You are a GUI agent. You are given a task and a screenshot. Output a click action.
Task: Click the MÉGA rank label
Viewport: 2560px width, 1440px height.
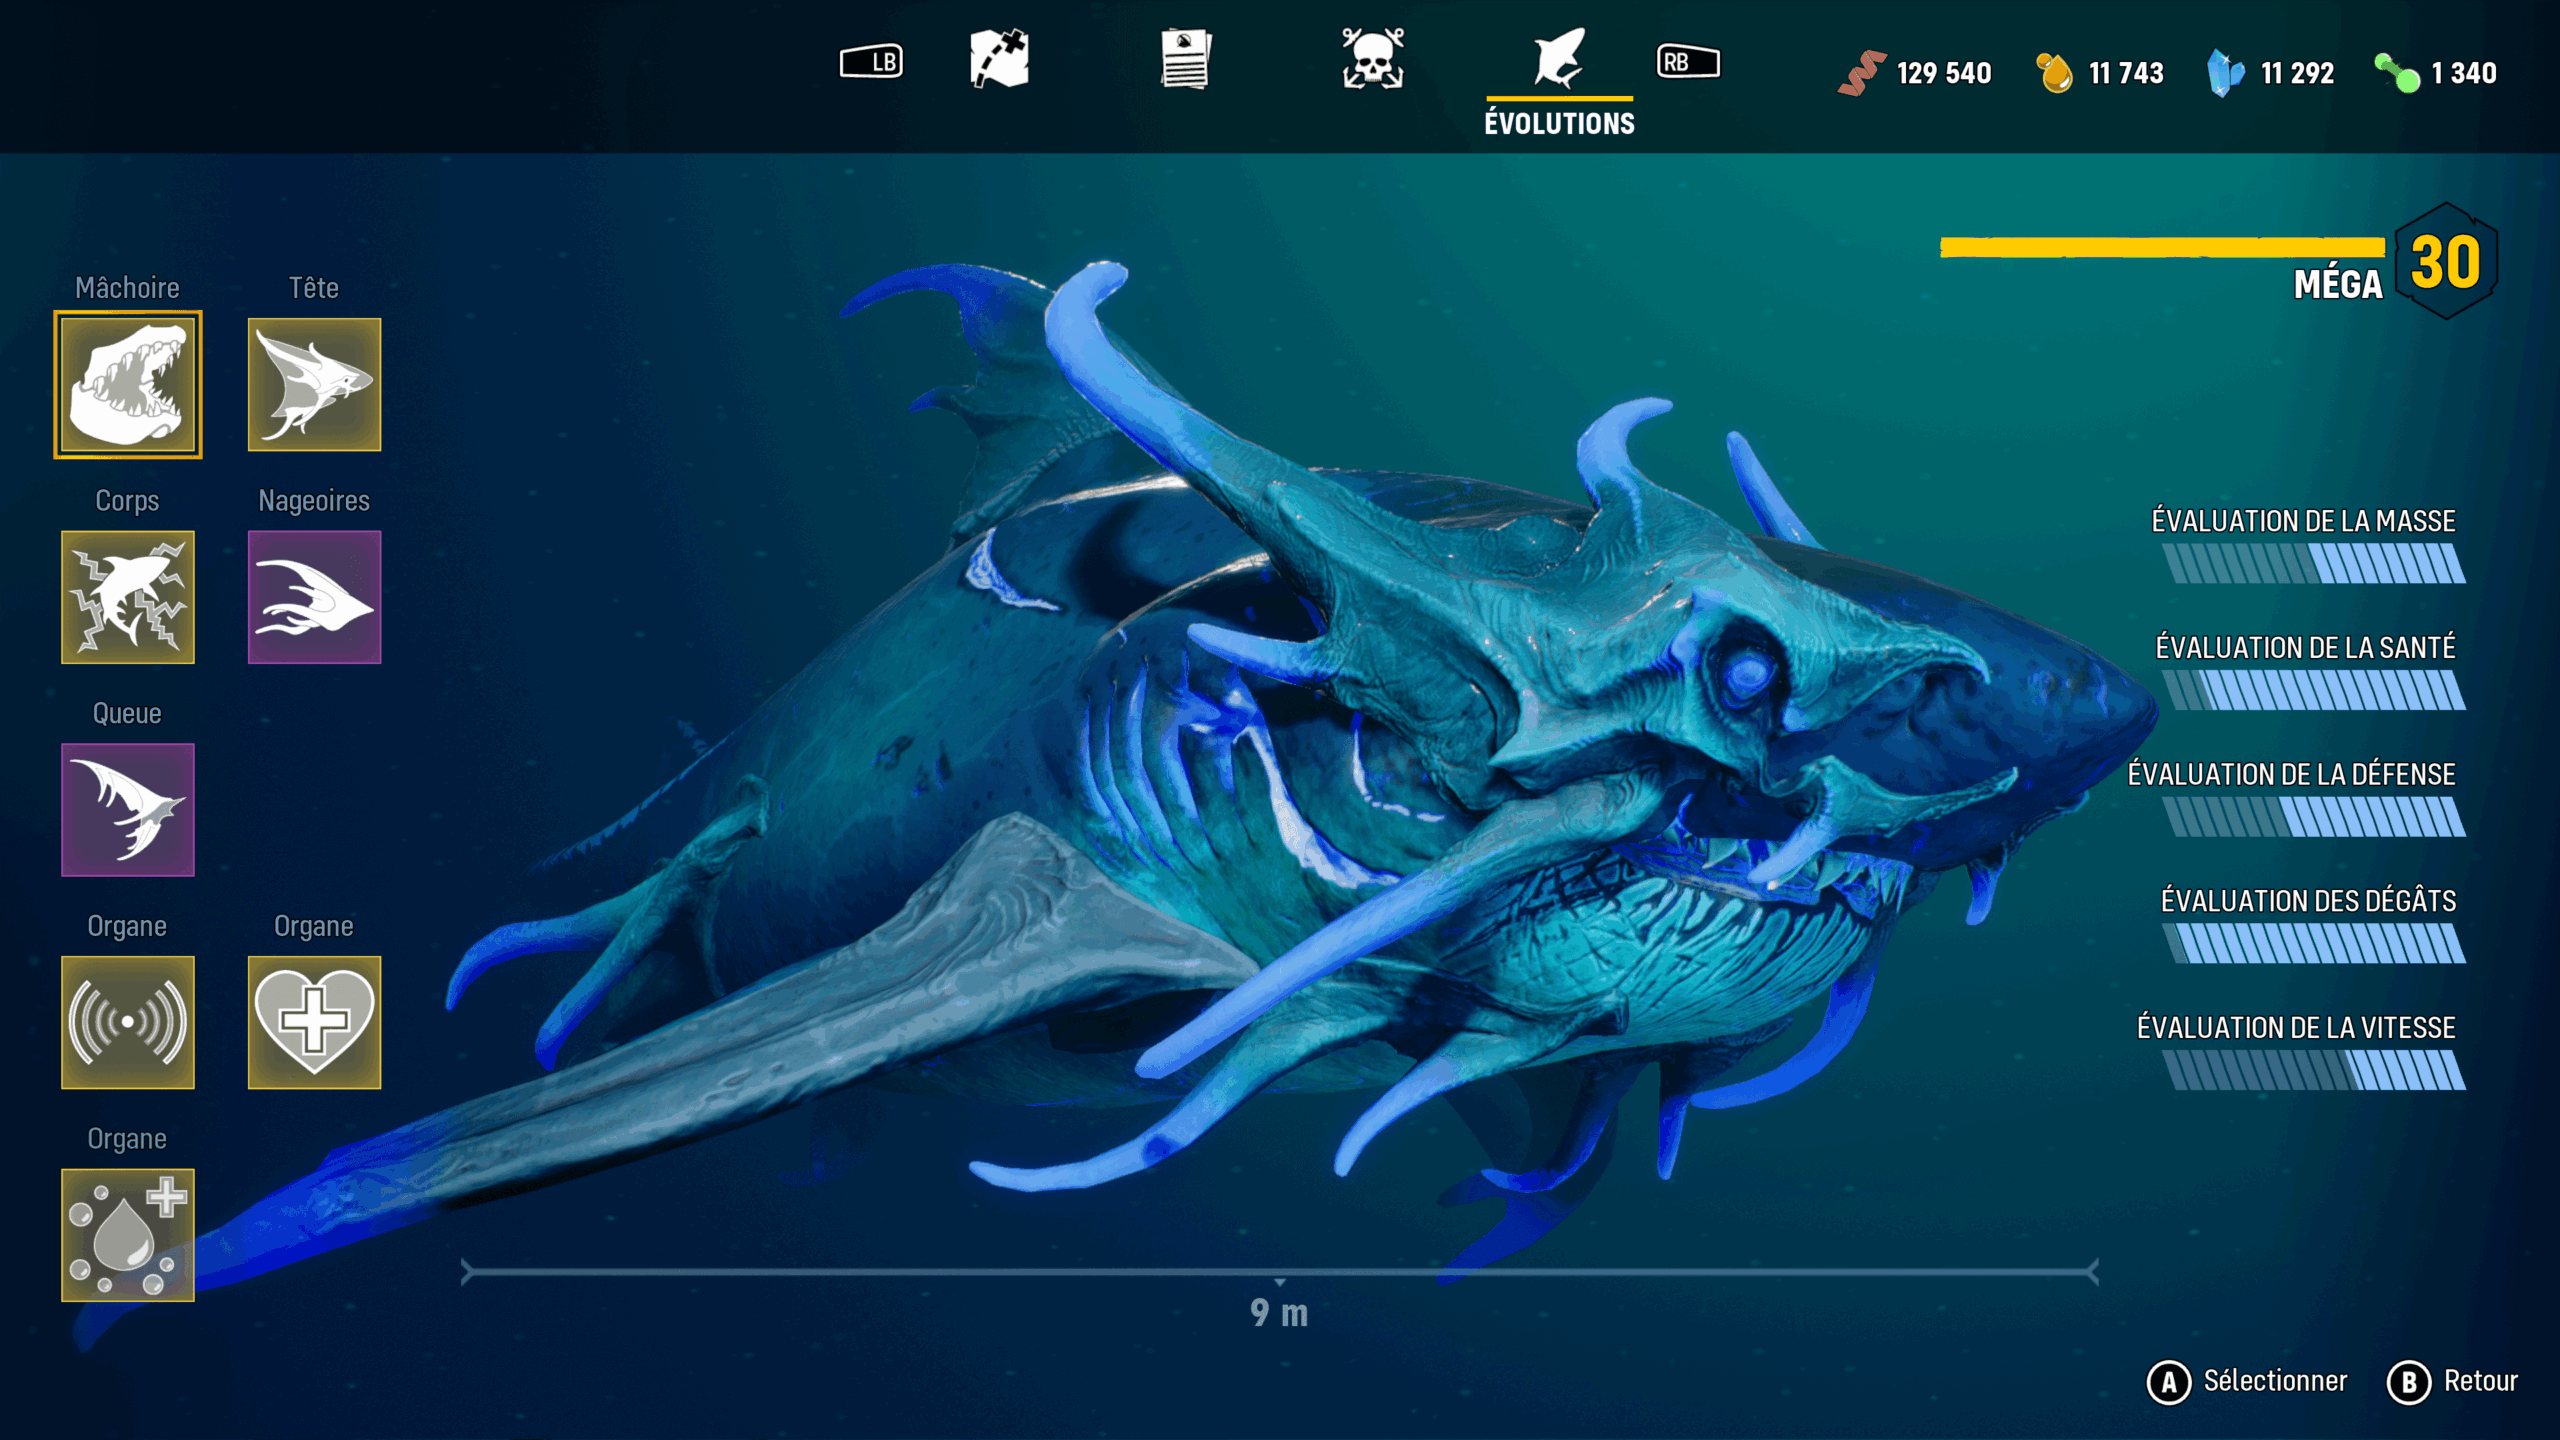[2338, 285]
